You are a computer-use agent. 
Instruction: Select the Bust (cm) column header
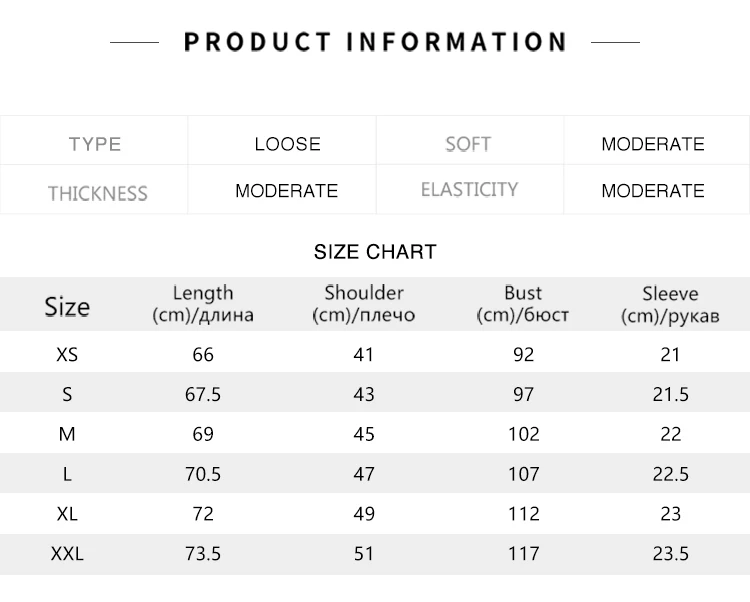[x=523, y=304]
